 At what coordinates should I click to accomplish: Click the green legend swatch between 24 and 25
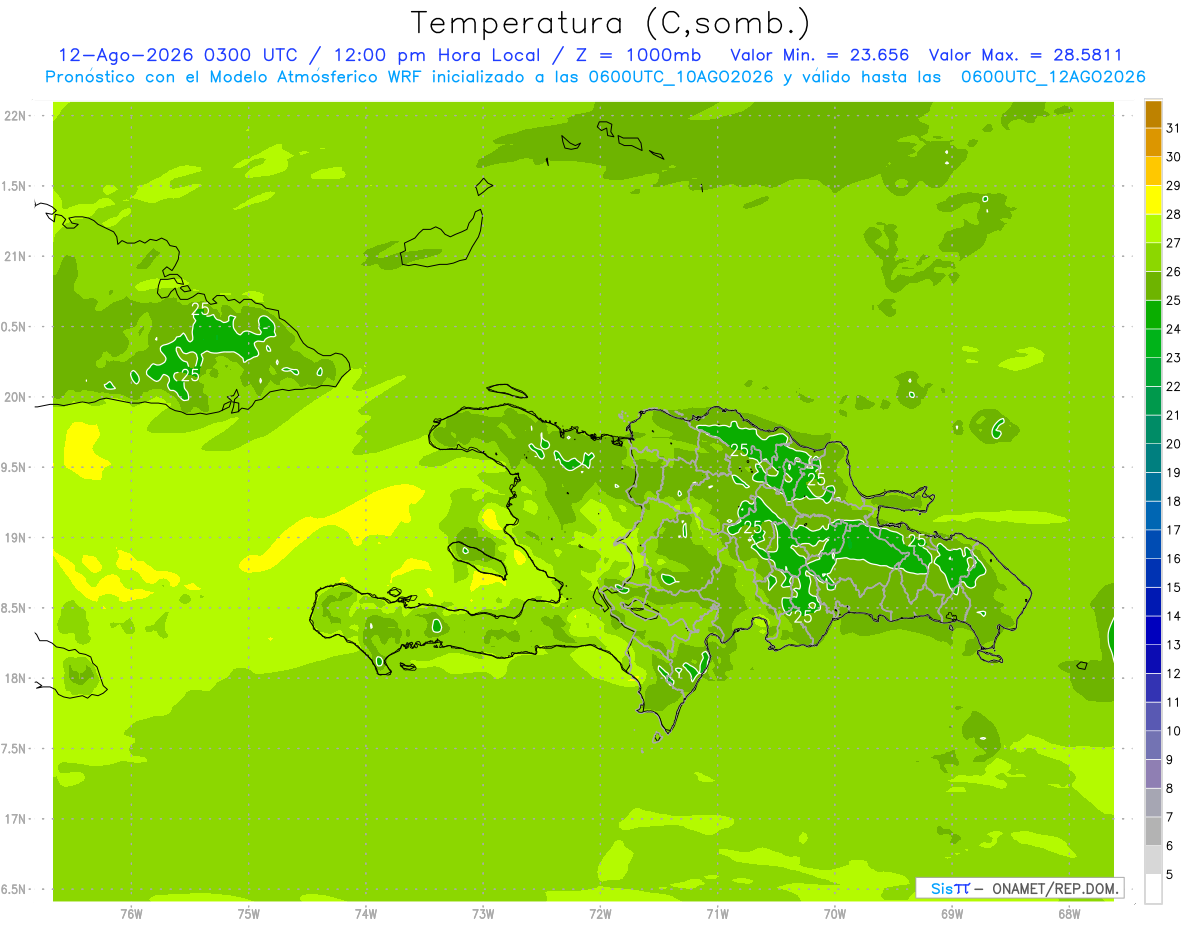1153,315
